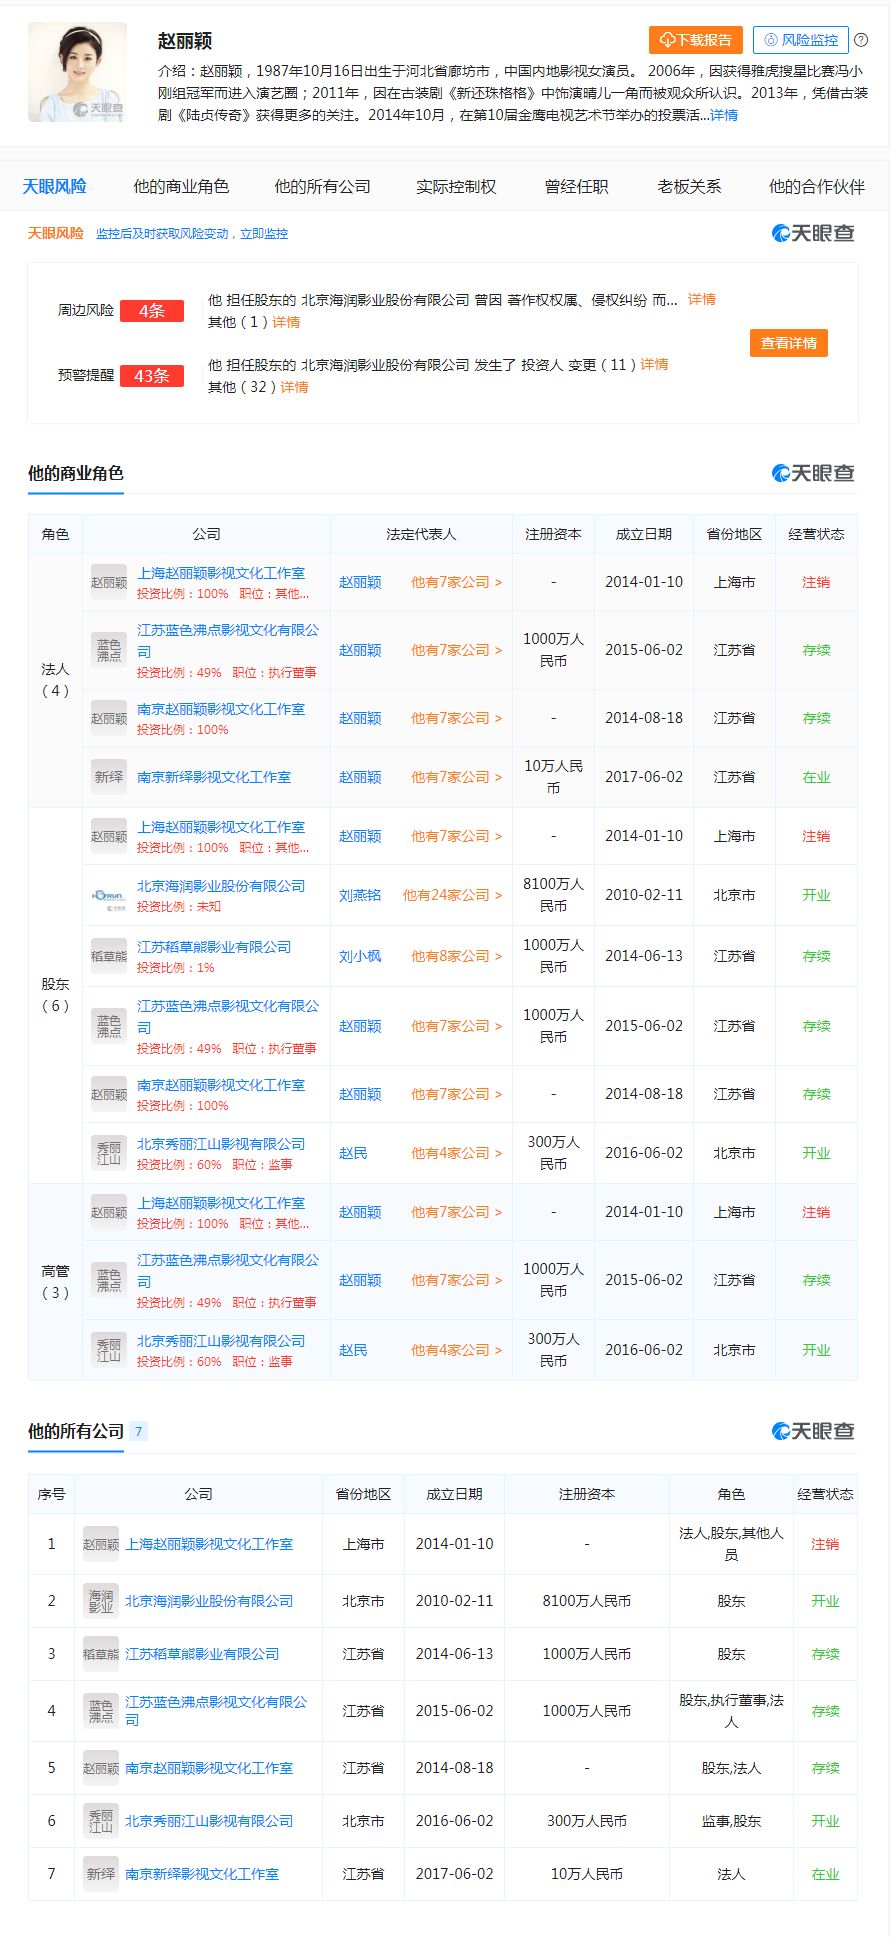
Task: Open the 他的合作伙伴 tab
Action: tap(817, 186)
